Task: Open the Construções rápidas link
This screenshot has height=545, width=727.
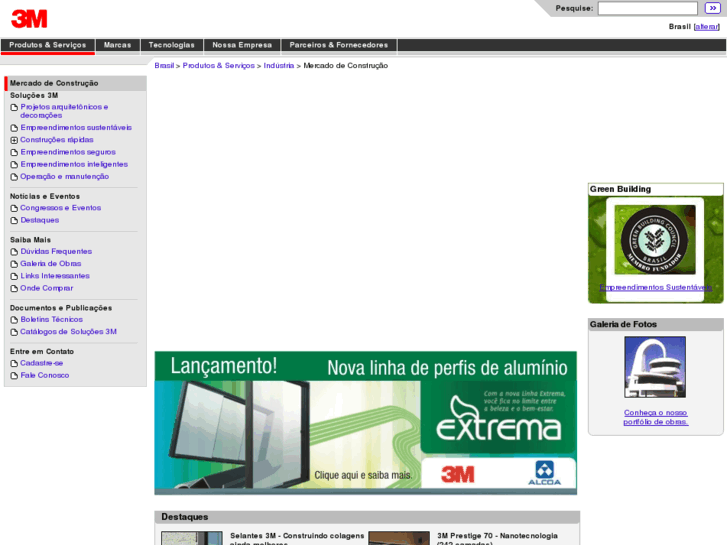Action: 57,140
